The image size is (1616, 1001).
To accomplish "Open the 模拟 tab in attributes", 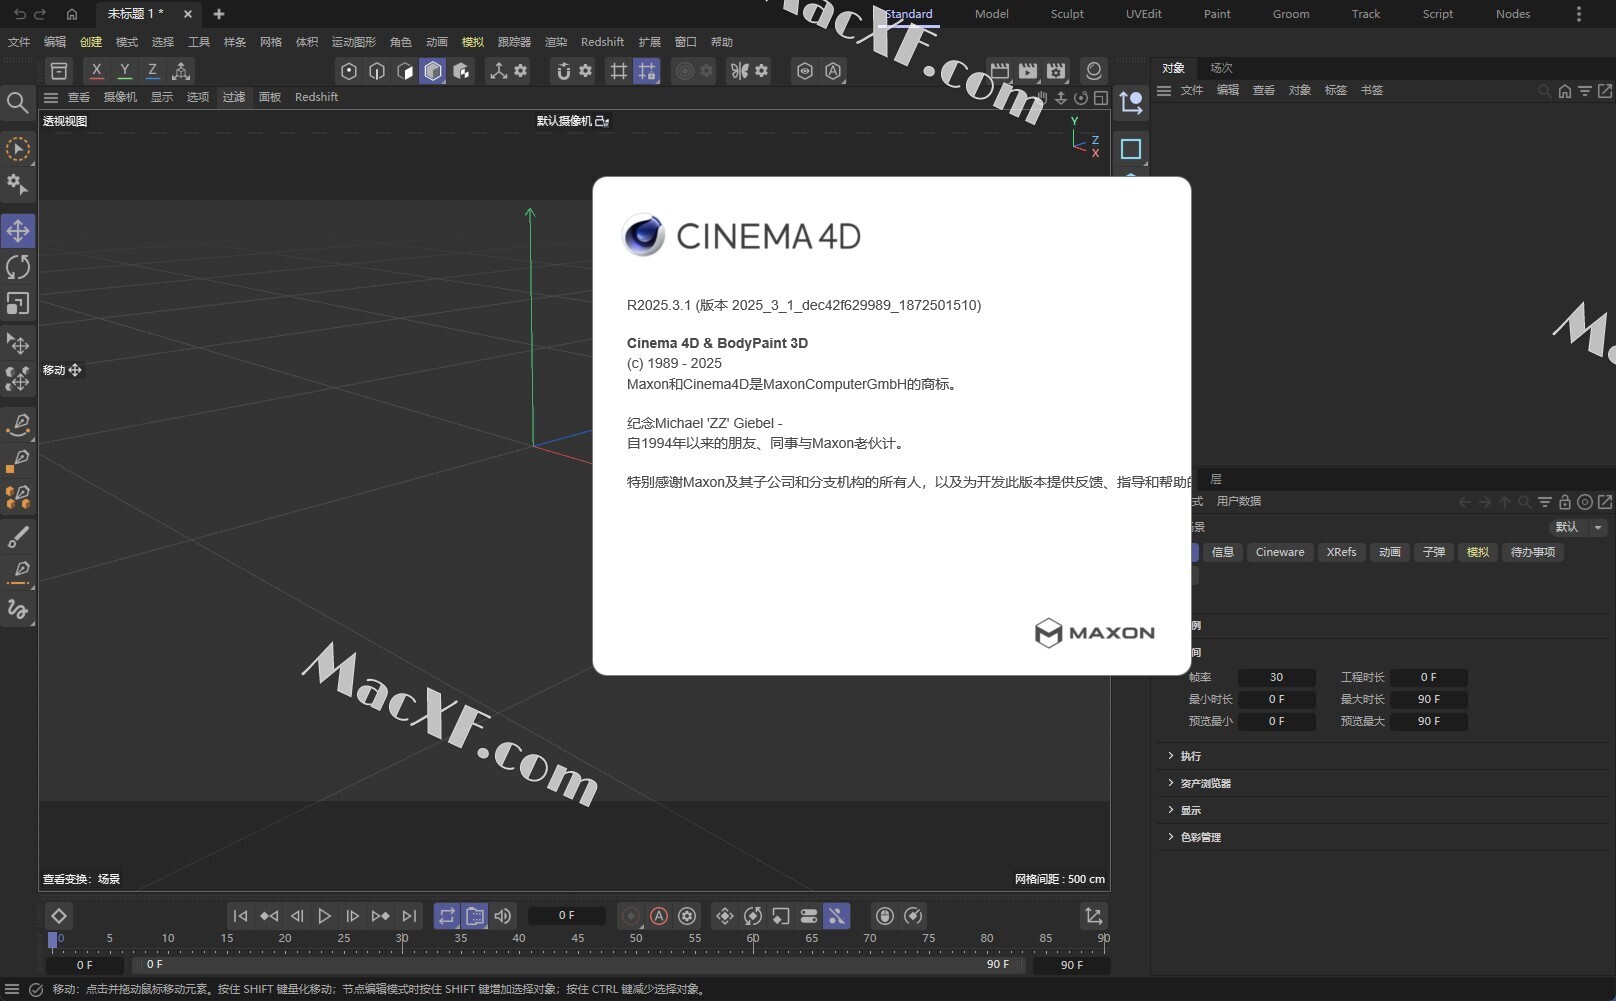I will (1478, 552).
